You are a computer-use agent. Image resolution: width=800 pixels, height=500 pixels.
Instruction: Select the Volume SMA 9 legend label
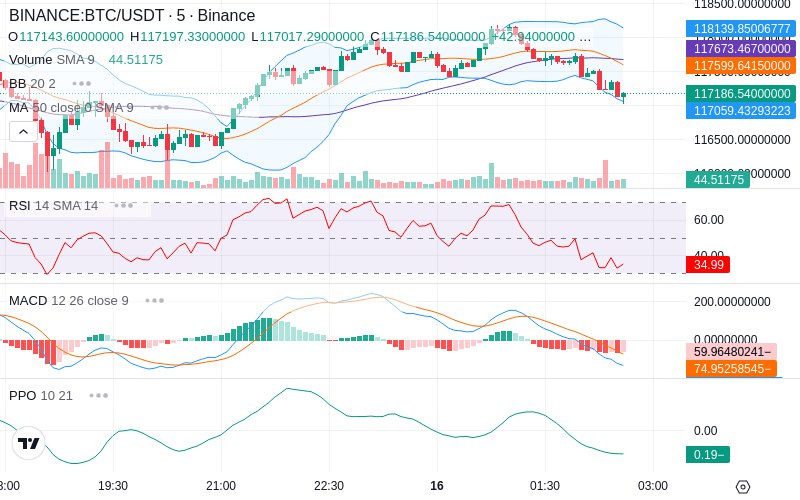52,60
